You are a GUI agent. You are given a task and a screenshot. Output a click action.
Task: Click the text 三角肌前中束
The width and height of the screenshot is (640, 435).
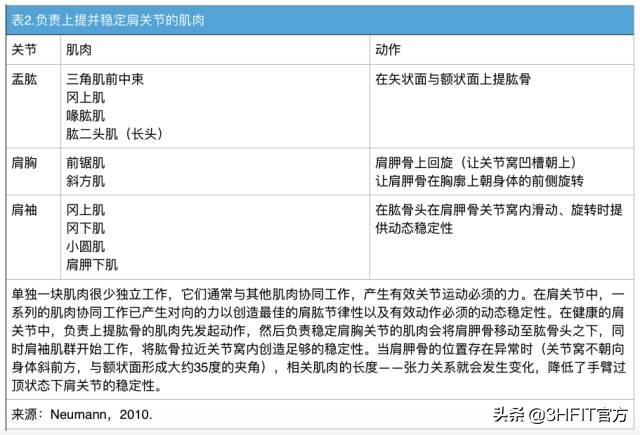(x=105, y=79)
